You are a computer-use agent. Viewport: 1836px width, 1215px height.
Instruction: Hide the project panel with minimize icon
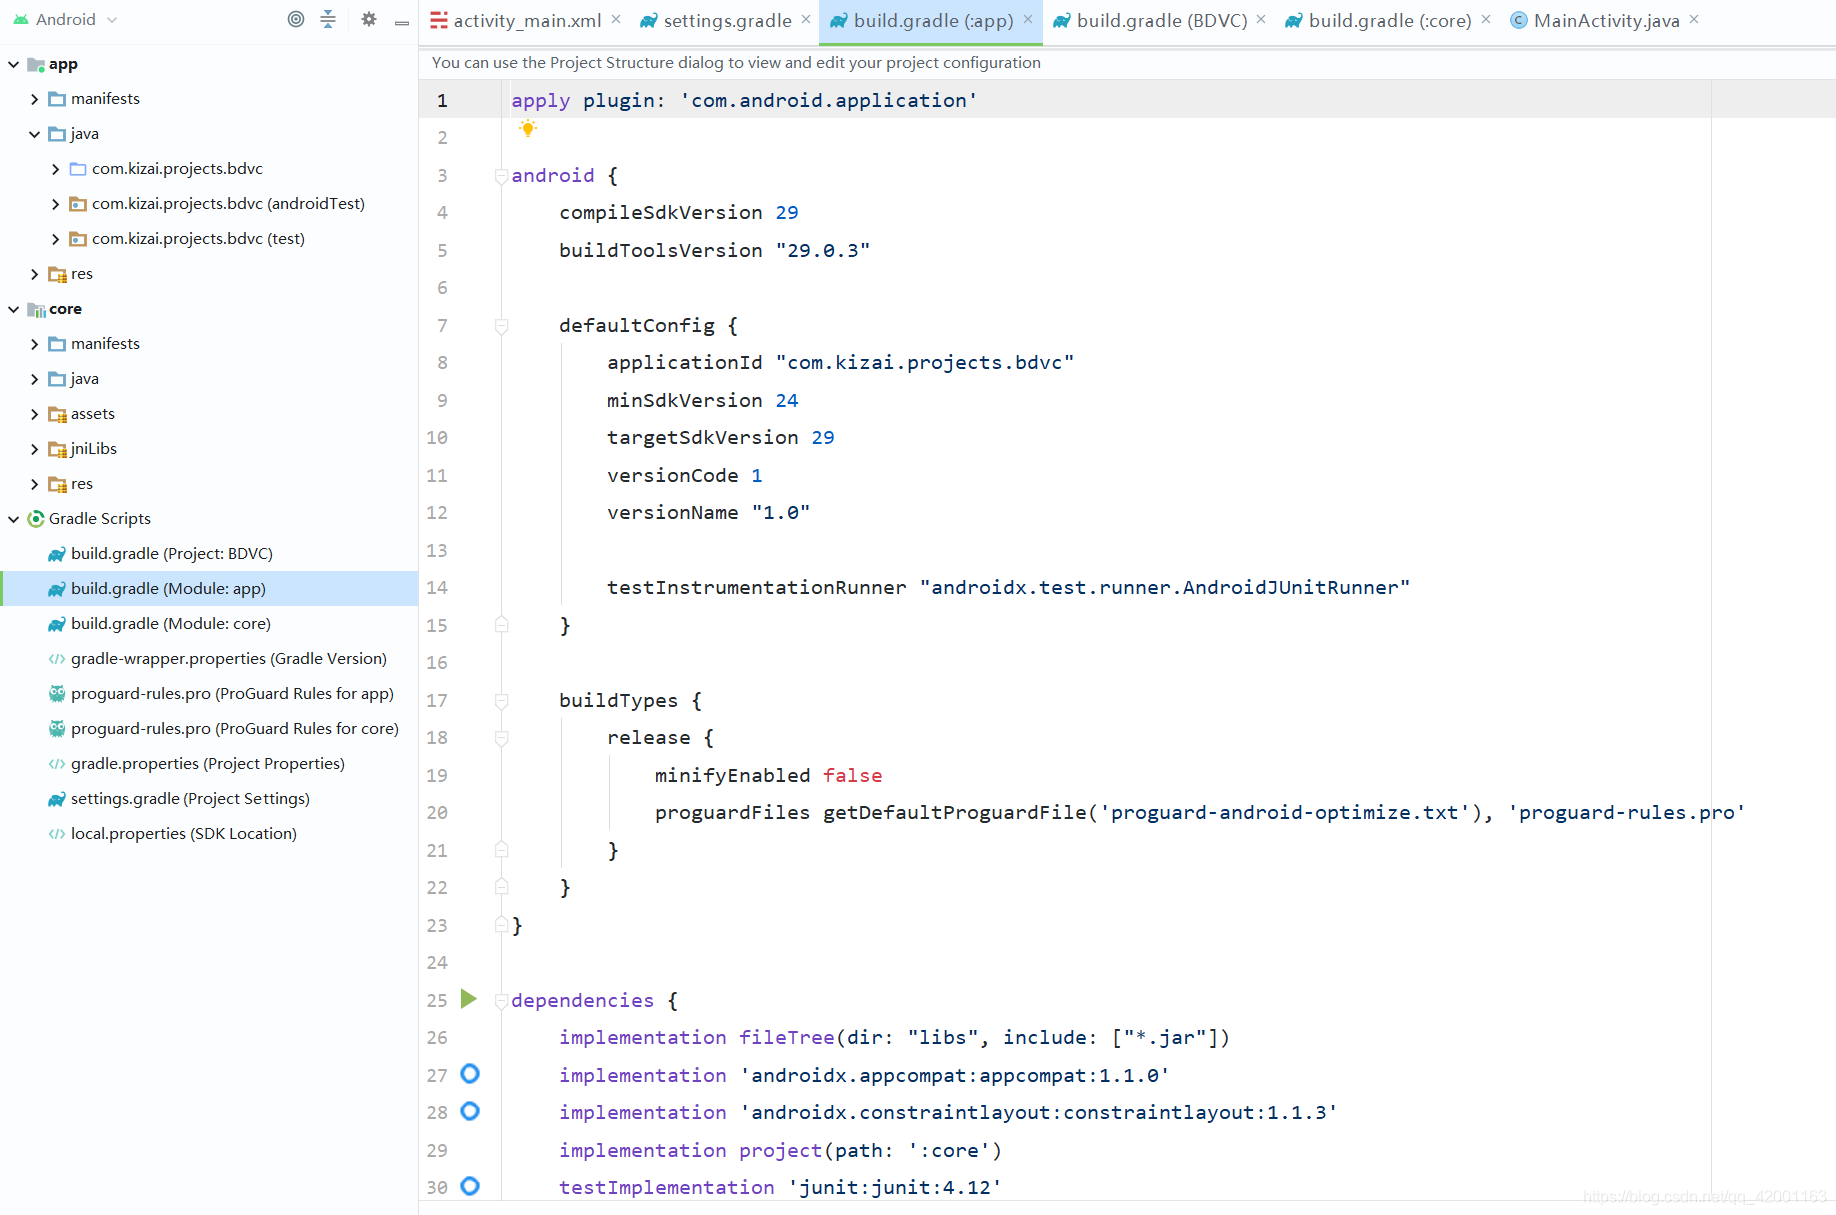(x=402, y=21)
